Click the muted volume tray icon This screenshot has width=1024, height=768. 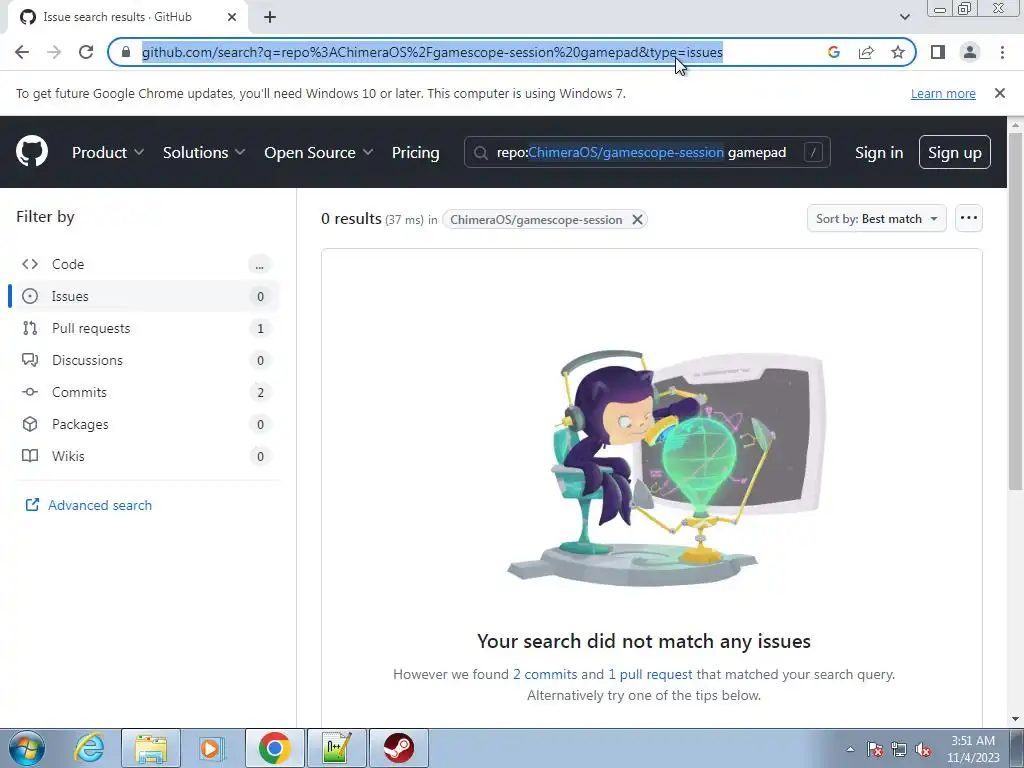[923, 750]
